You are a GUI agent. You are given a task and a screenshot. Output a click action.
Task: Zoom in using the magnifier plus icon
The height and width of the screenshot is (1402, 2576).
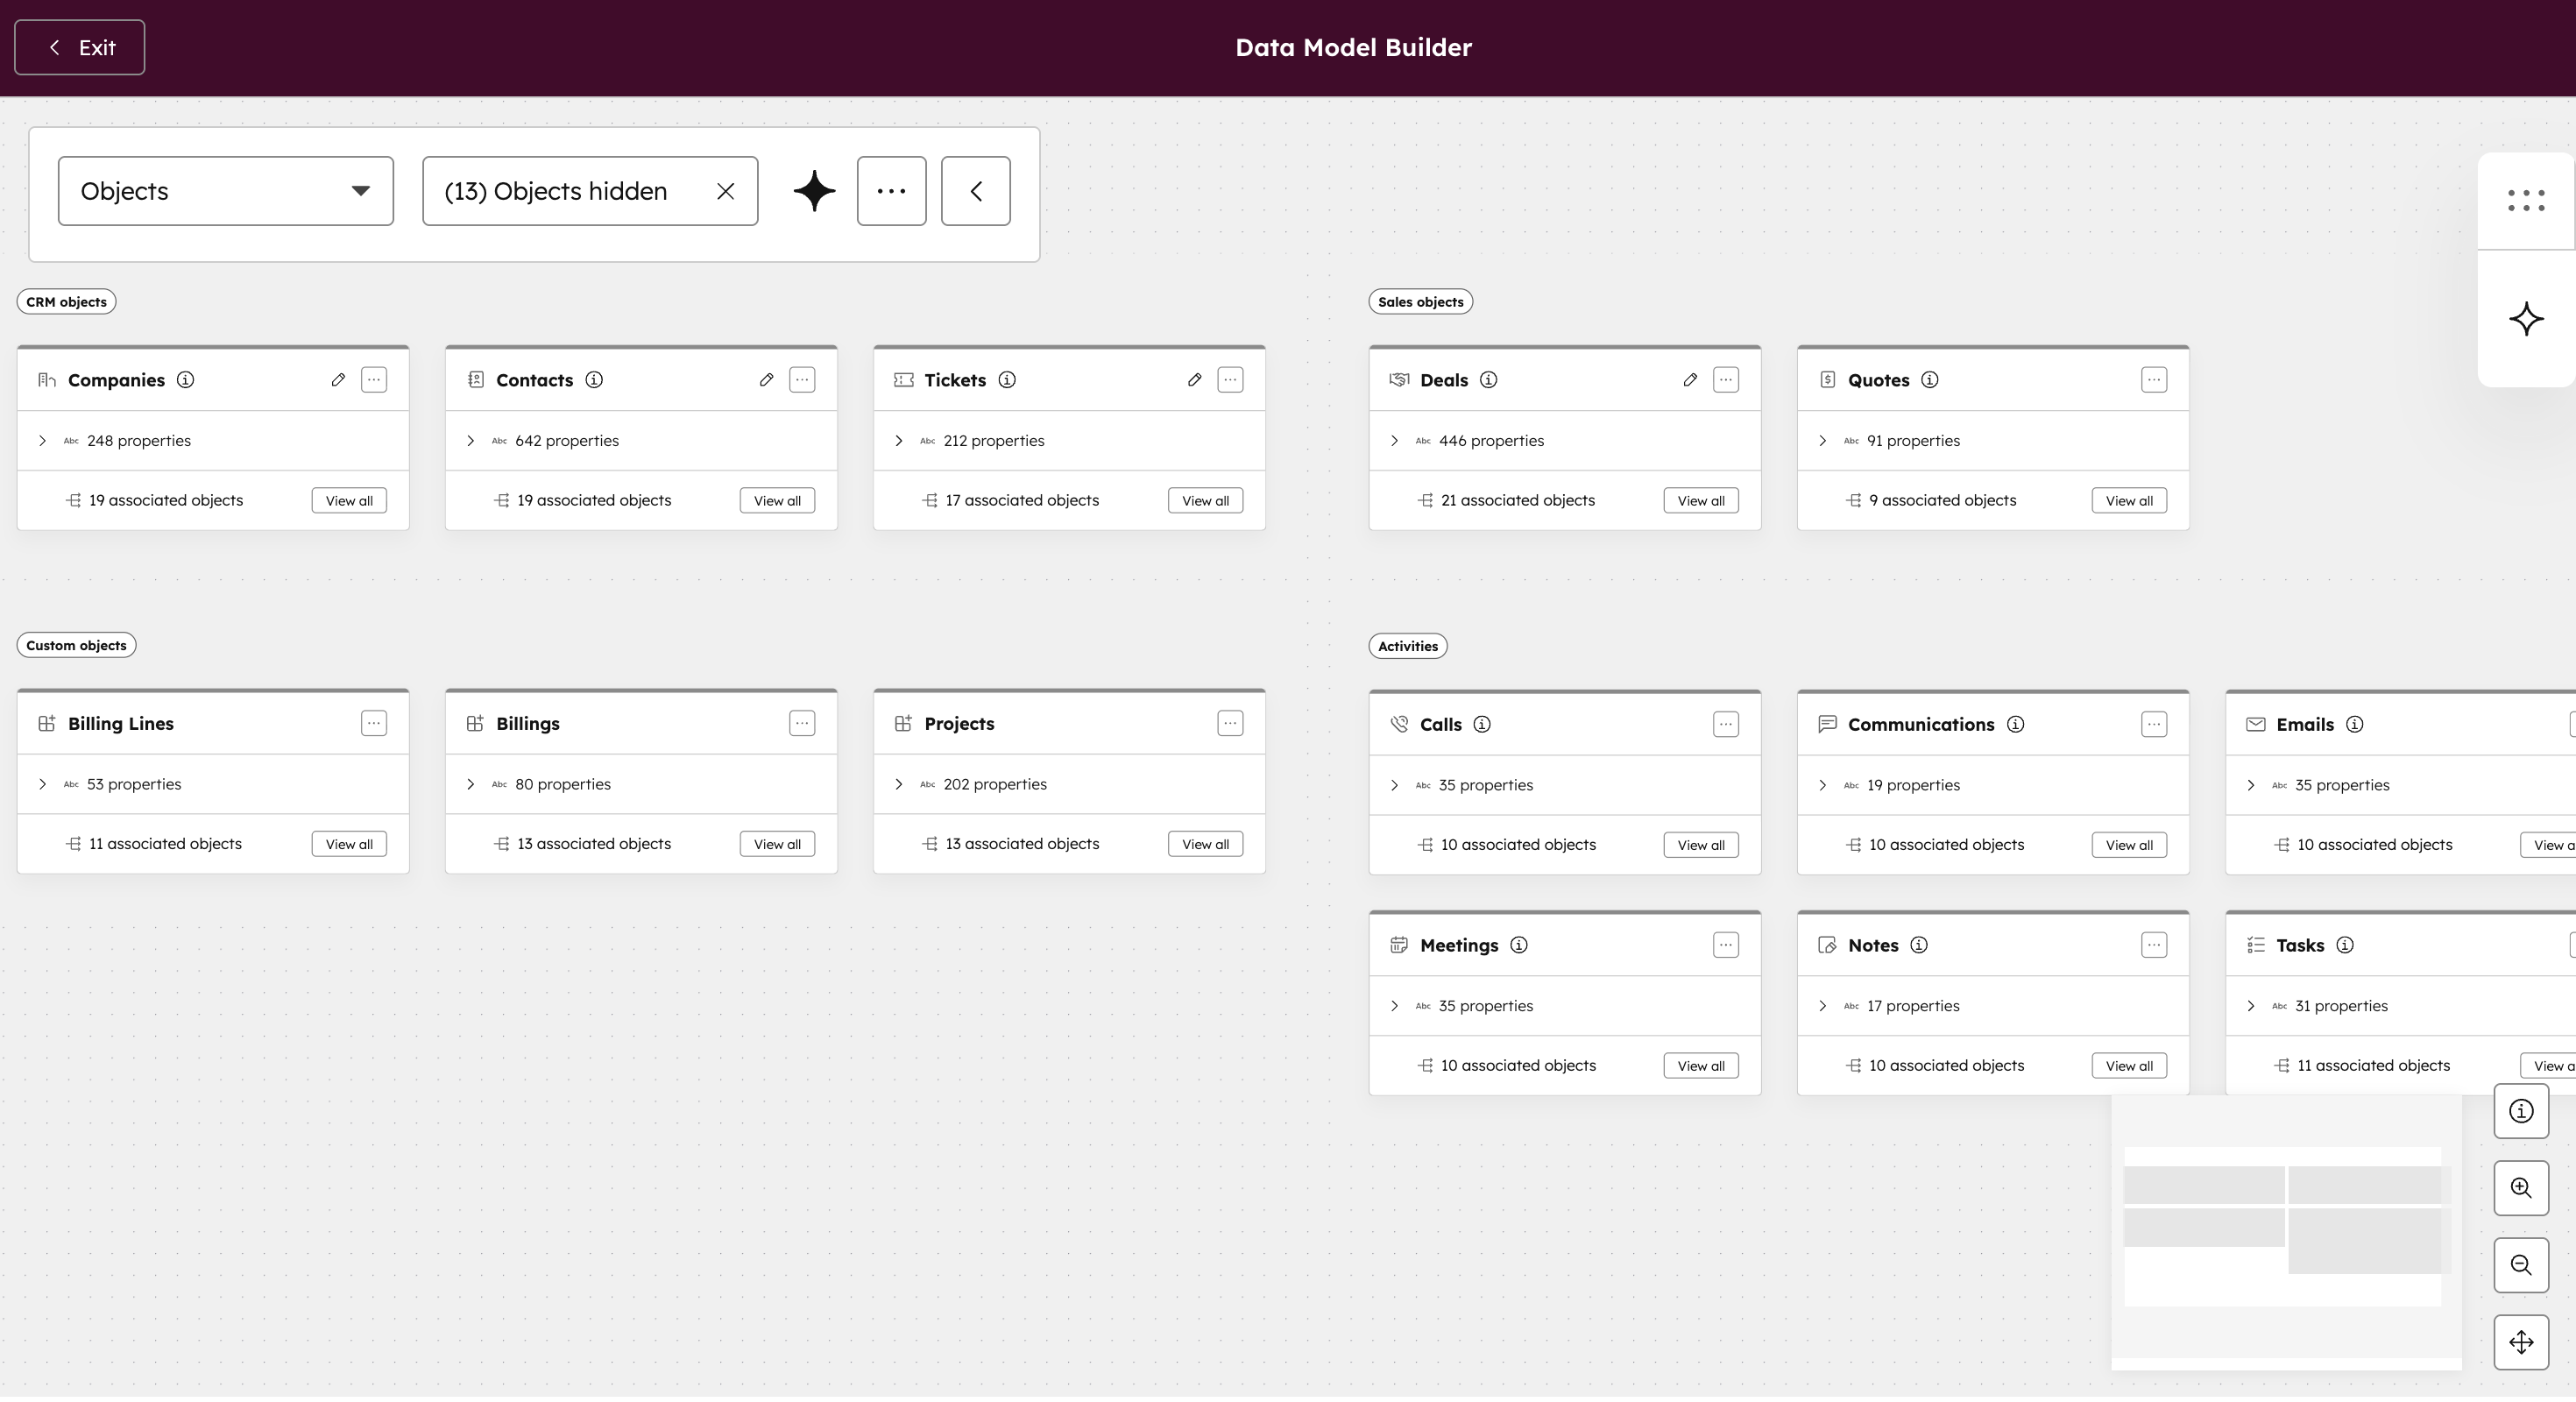pos(2521,1188)
